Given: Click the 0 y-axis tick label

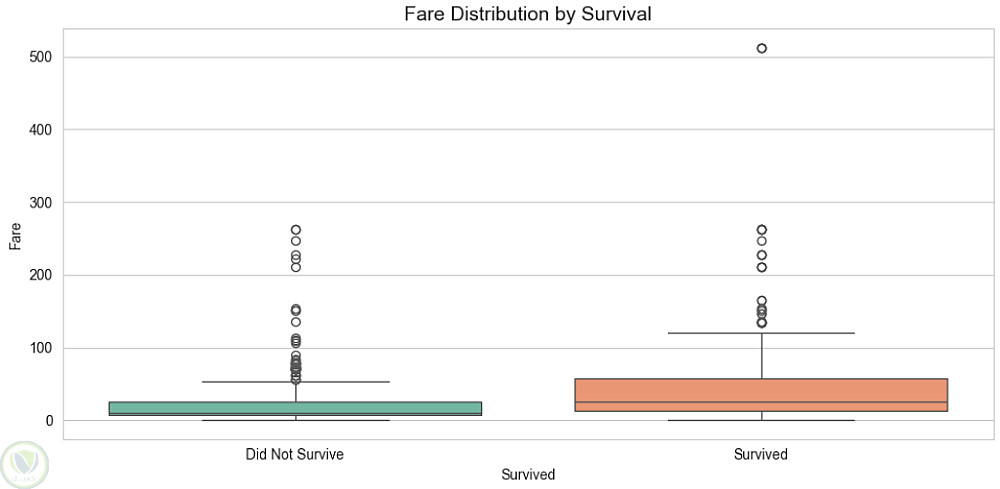Looking at the screenshot, I should click(50, 421).
